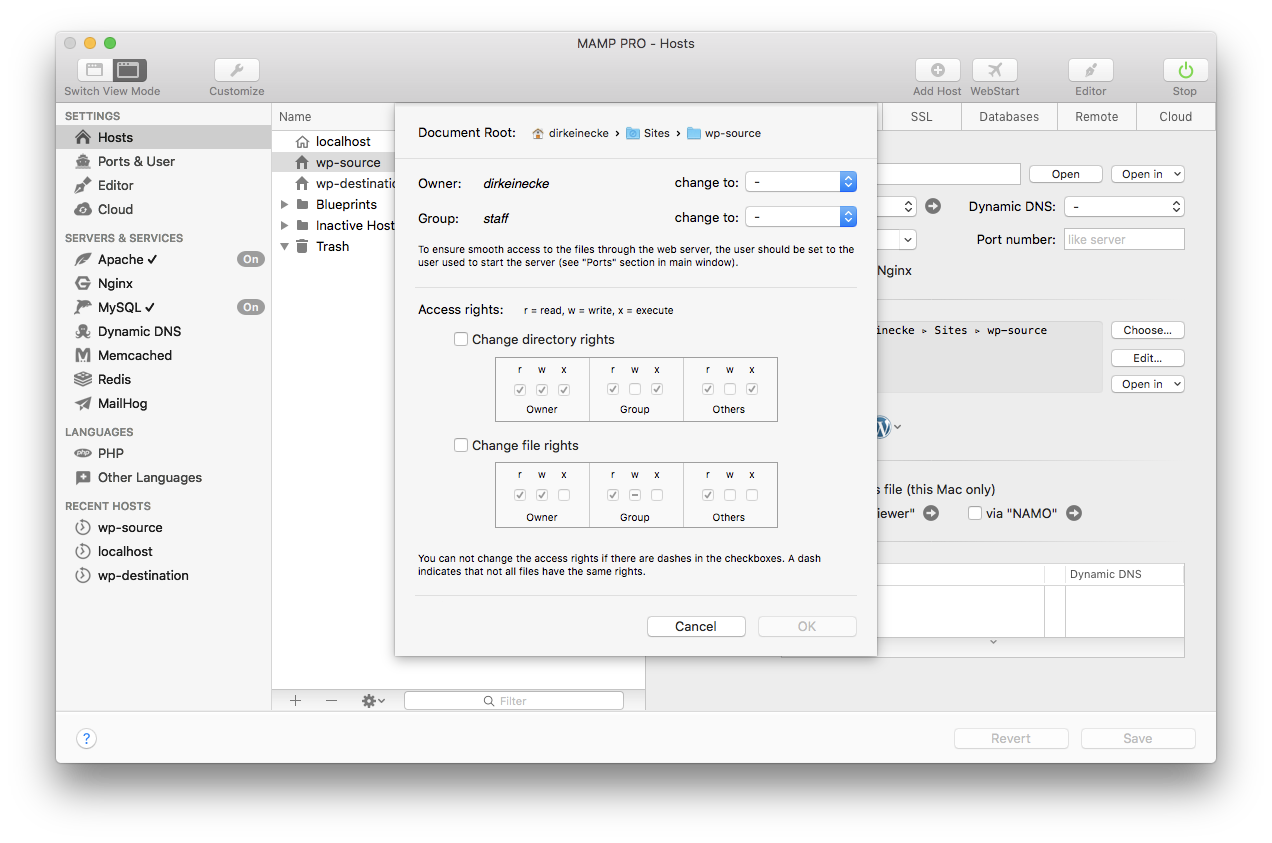Select MySQL in the sidebar

[164, 307]
